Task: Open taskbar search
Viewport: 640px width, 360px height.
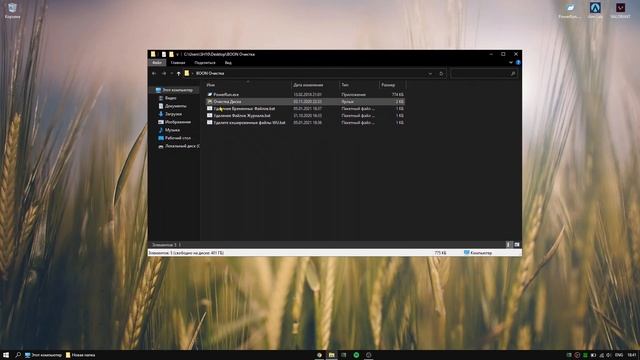Action: tap(18, 355)
